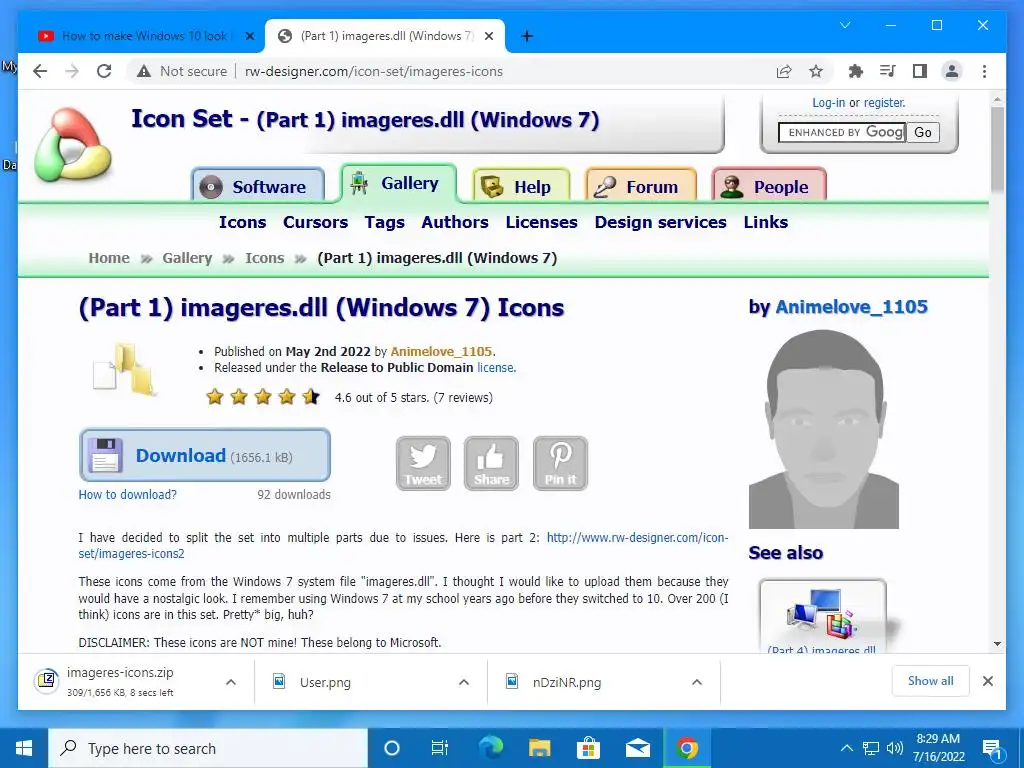
Task: Bookmark page with the star icon
Action: 816,71
